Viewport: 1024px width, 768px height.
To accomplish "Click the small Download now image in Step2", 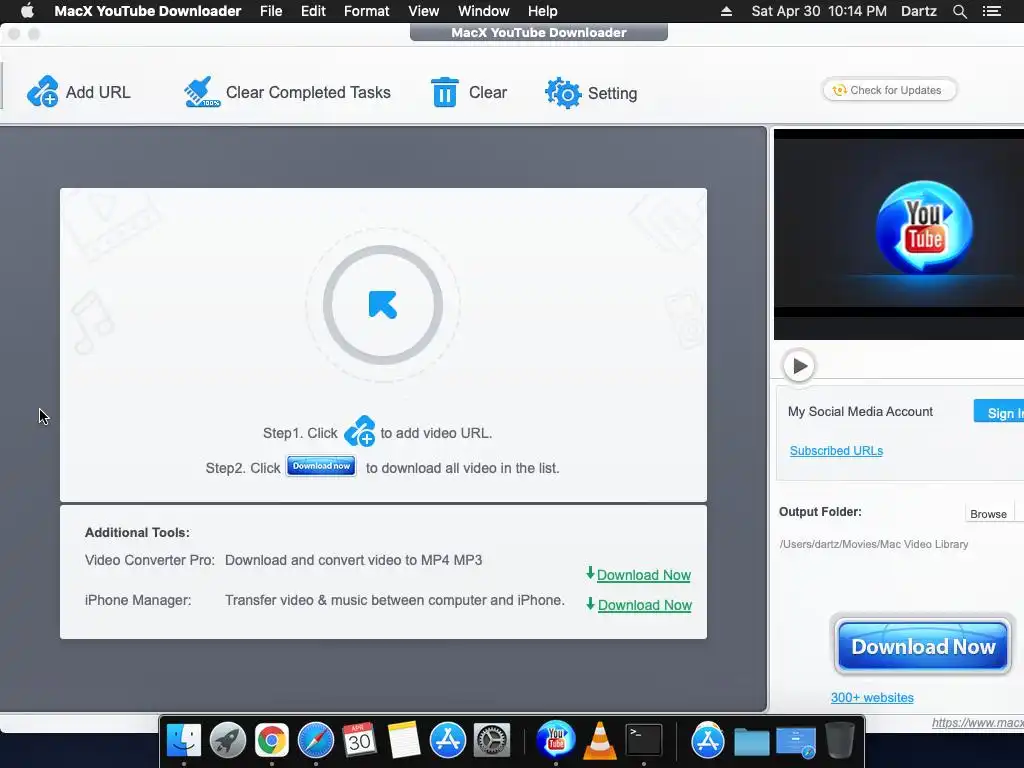I will click(x=321, y=466).
